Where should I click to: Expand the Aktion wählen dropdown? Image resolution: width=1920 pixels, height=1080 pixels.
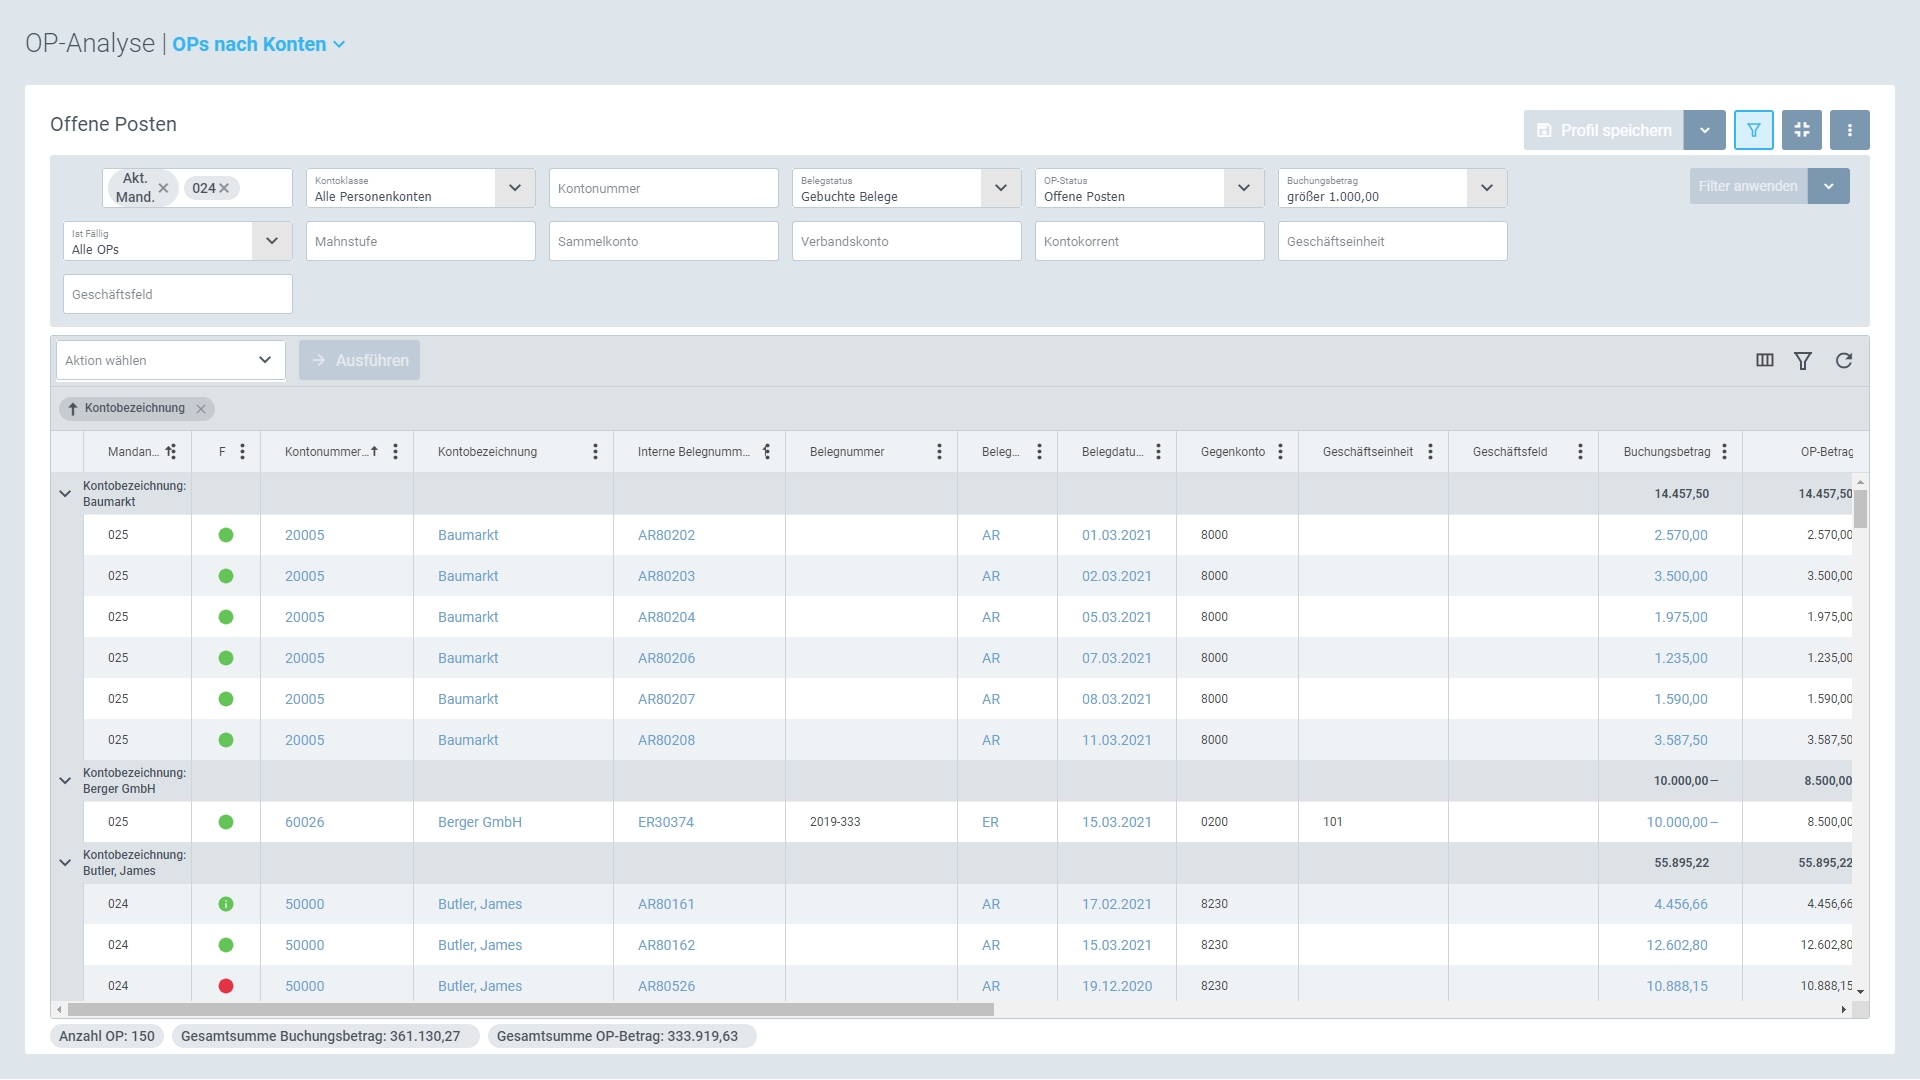[264, 360]
